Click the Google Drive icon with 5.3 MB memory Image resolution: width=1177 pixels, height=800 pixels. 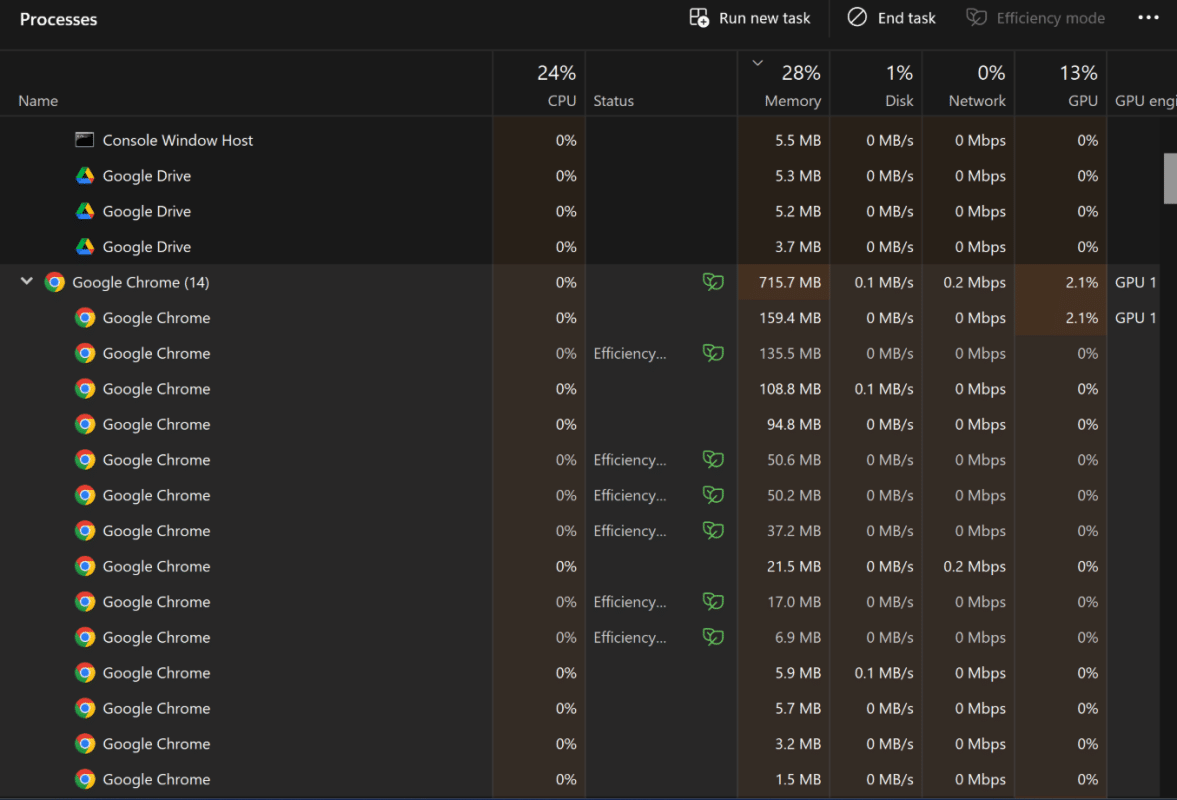point(85,176)
